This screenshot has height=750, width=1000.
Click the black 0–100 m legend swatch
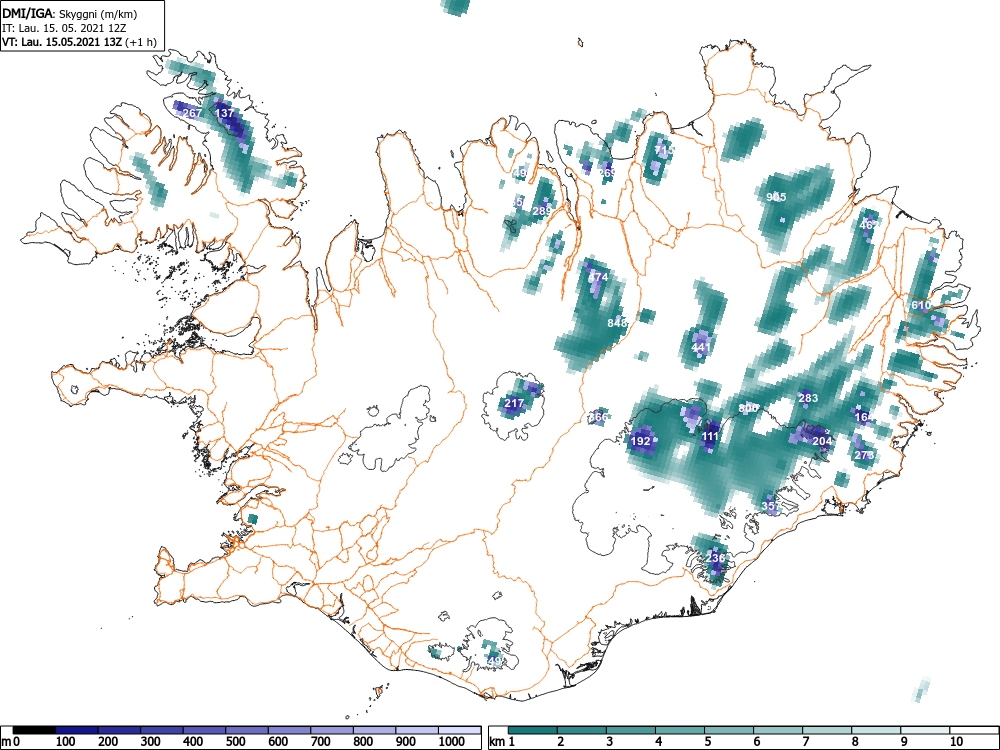coord(34,730)
